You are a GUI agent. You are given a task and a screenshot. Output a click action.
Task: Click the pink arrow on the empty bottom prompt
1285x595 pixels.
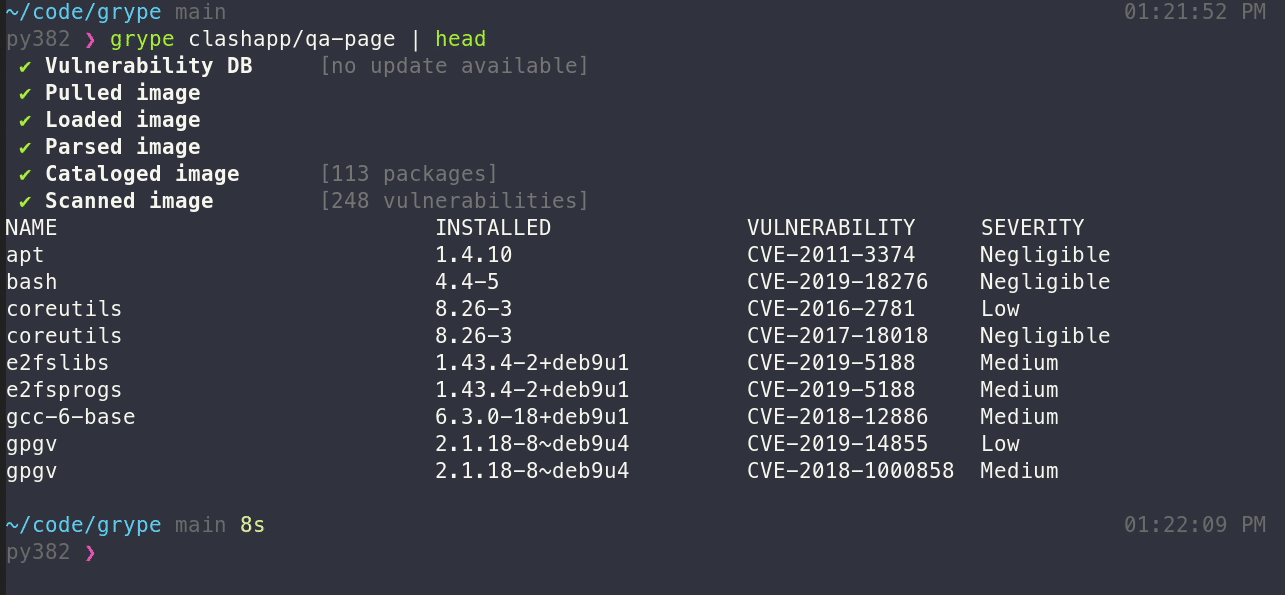coord(90,552)
